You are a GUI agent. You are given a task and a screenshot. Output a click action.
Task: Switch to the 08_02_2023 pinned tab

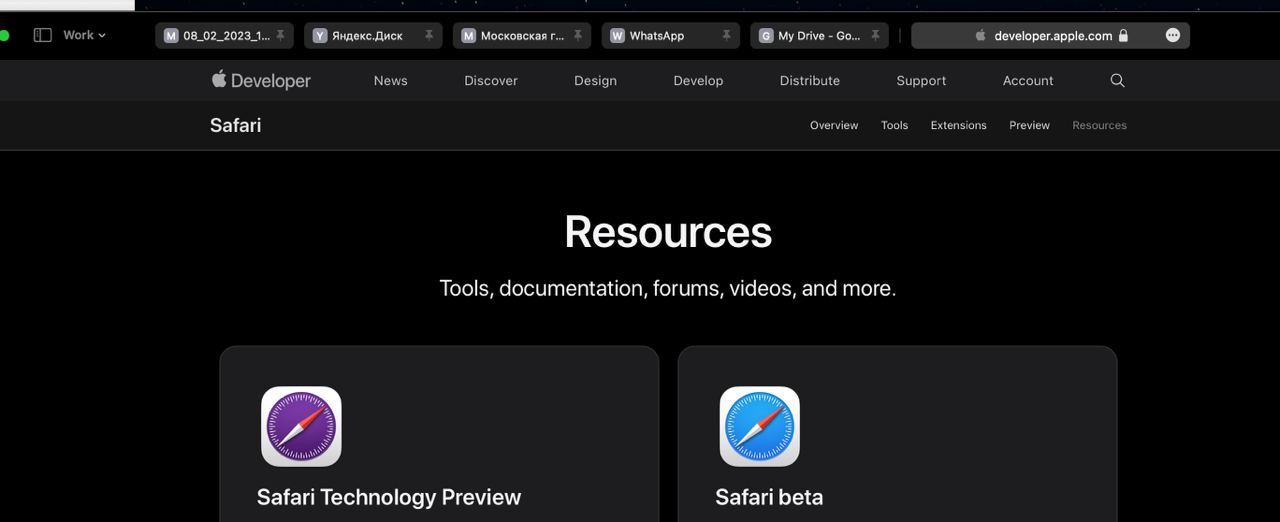click(x=224, y=36)
